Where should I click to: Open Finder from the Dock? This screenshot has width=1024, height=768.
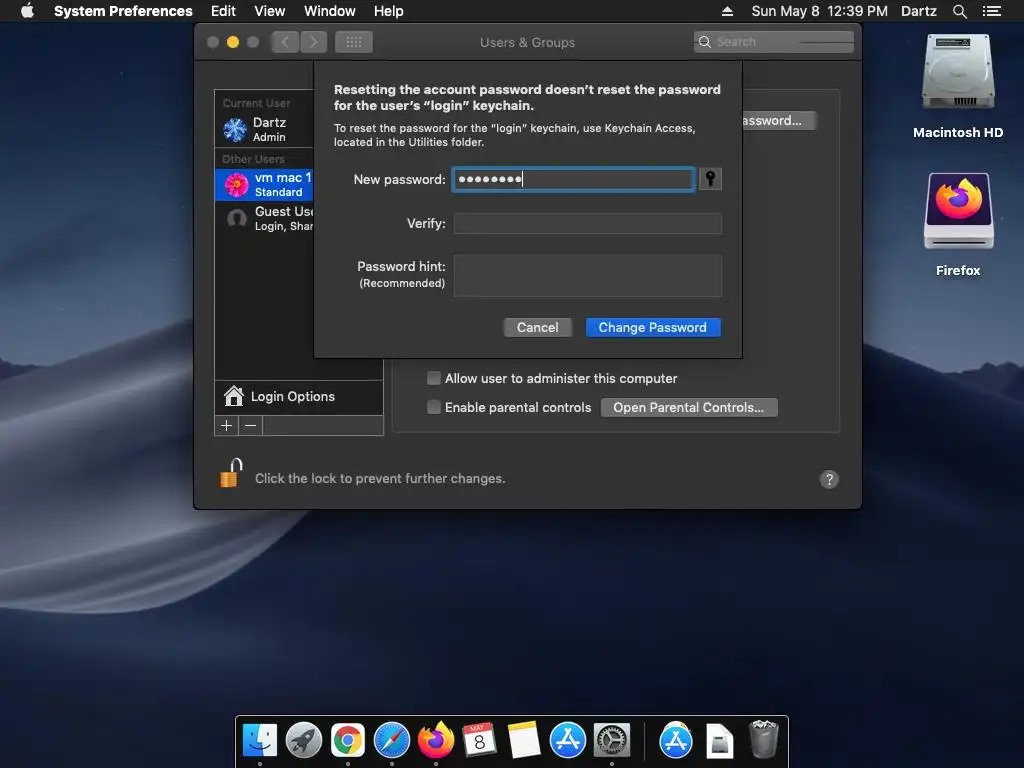[260, 740]
